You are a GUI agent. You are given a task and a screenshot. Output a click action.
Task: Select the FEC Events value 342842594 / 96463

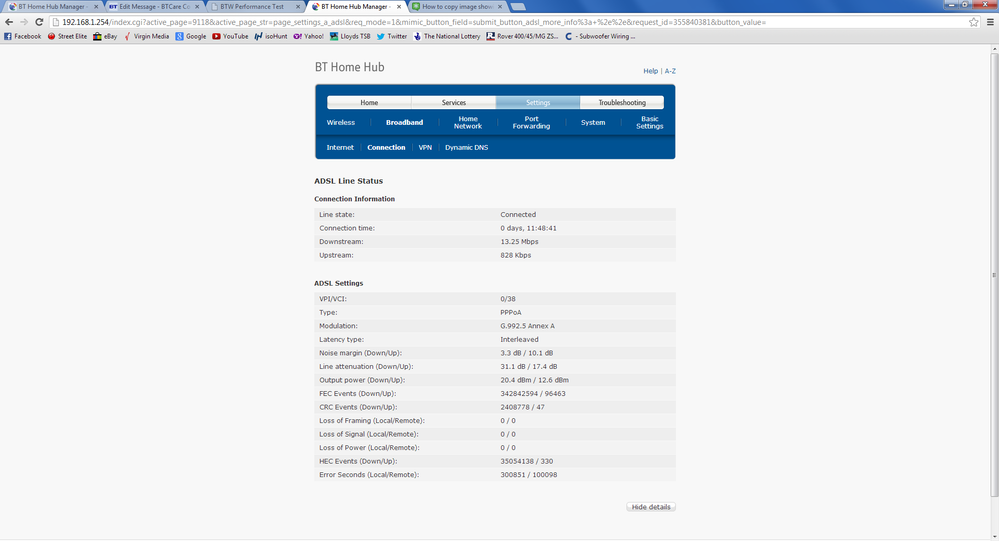tap(533, 394)
